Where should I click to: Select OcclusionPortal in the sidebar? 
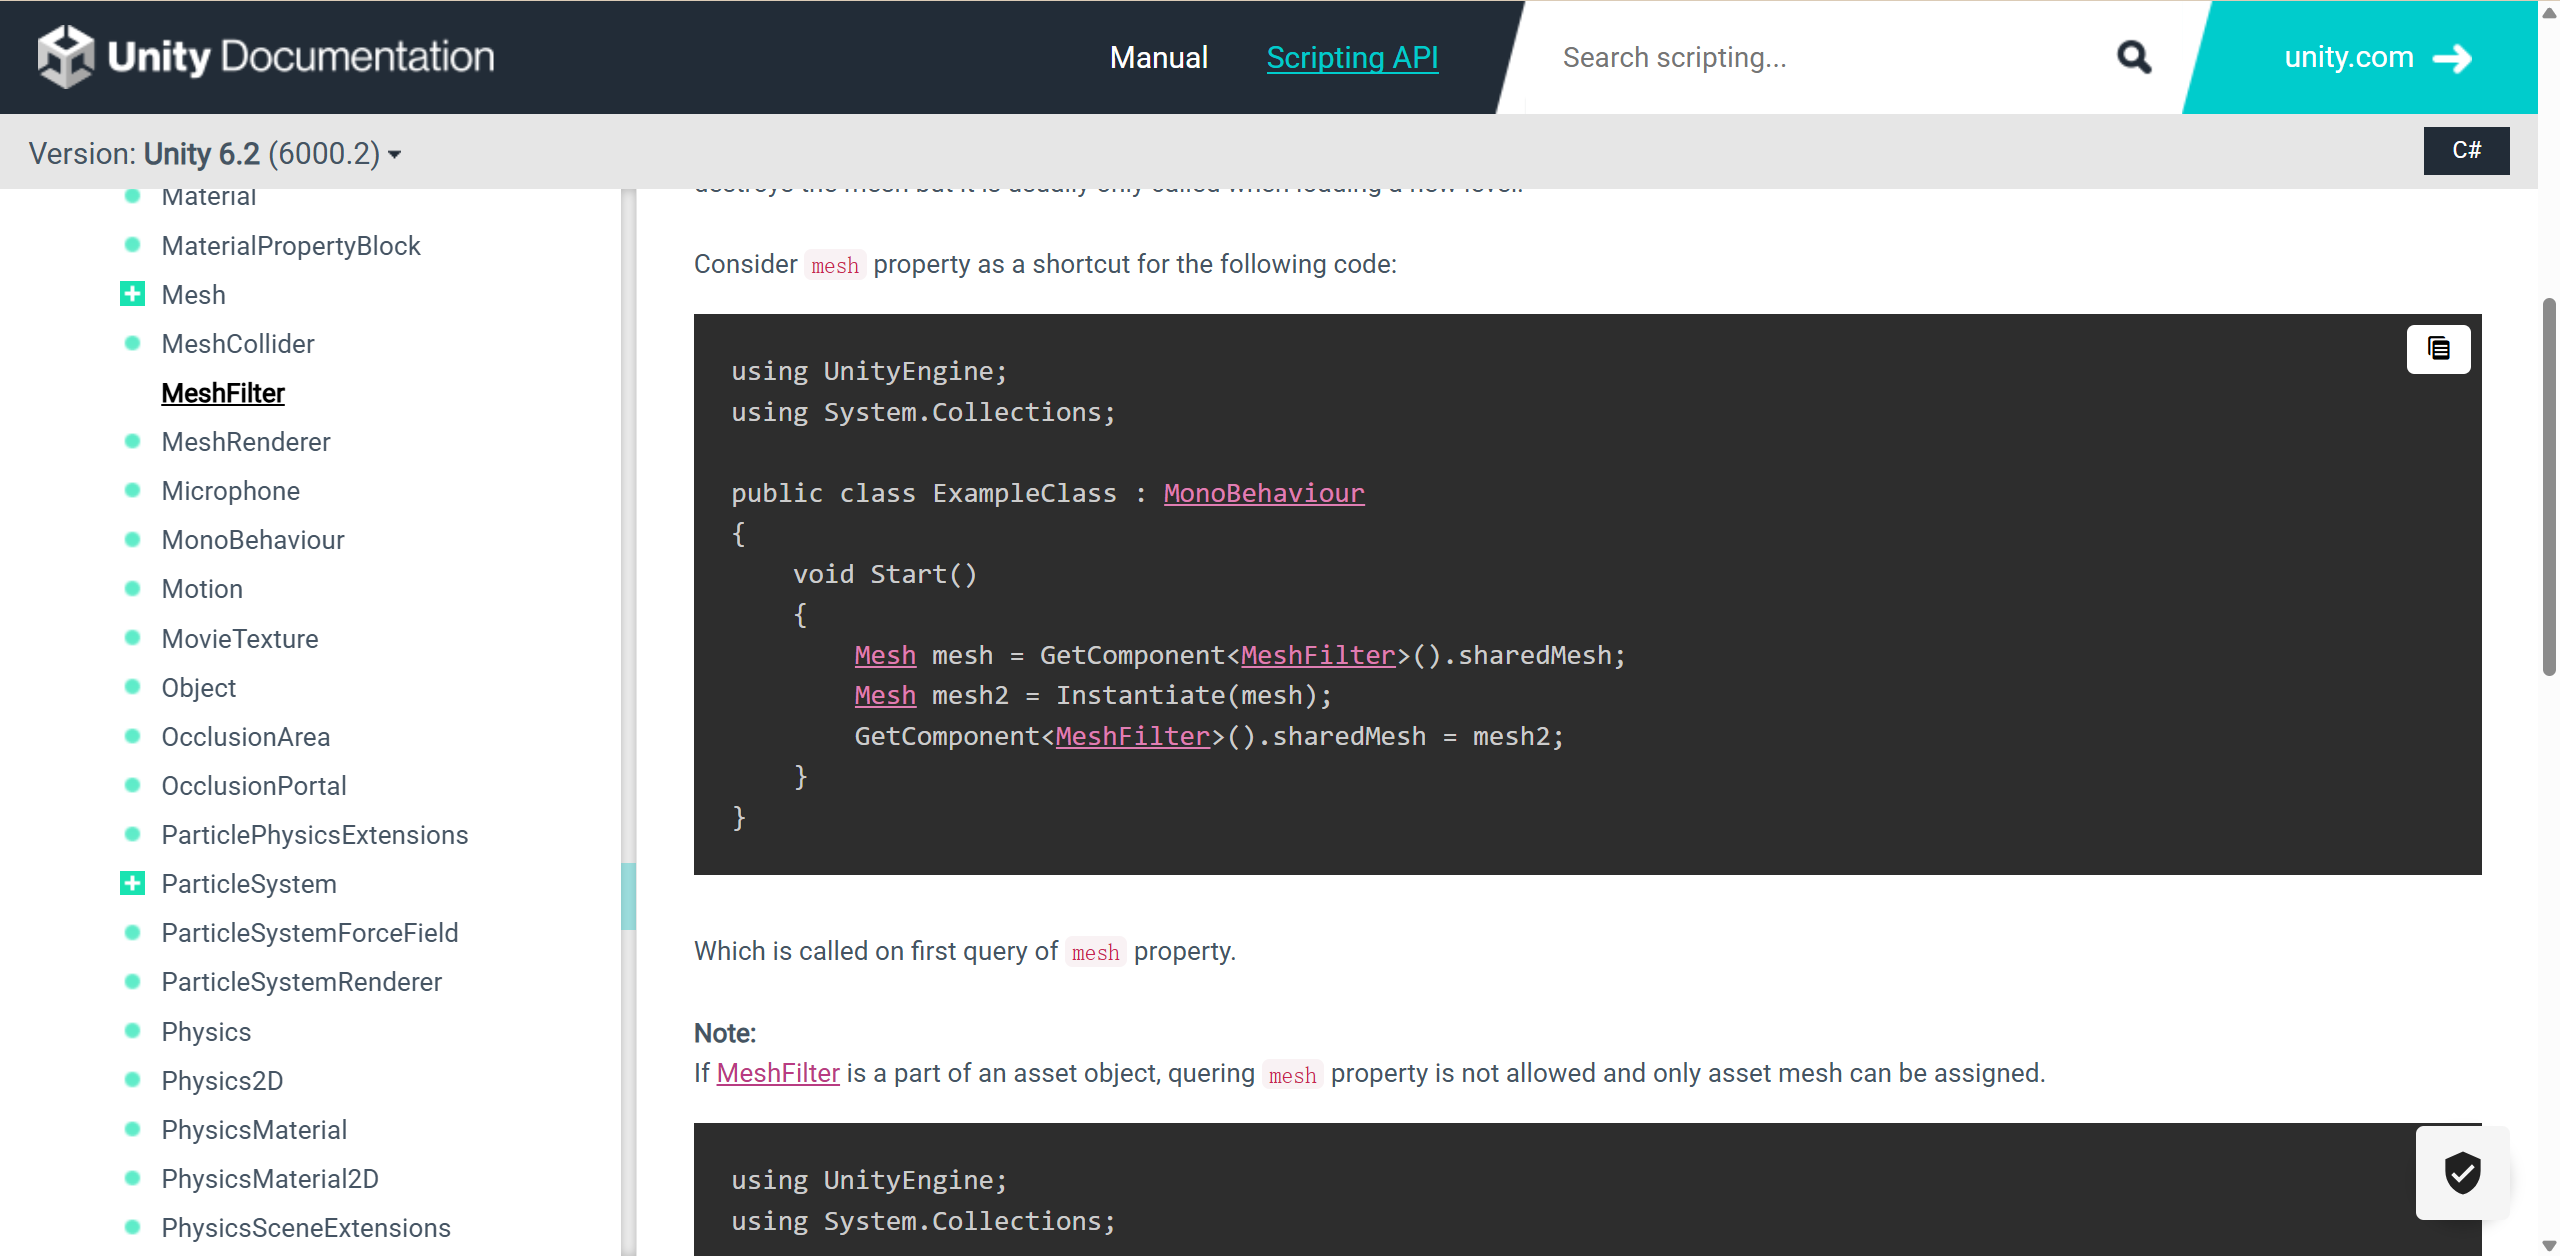[253, 786]
